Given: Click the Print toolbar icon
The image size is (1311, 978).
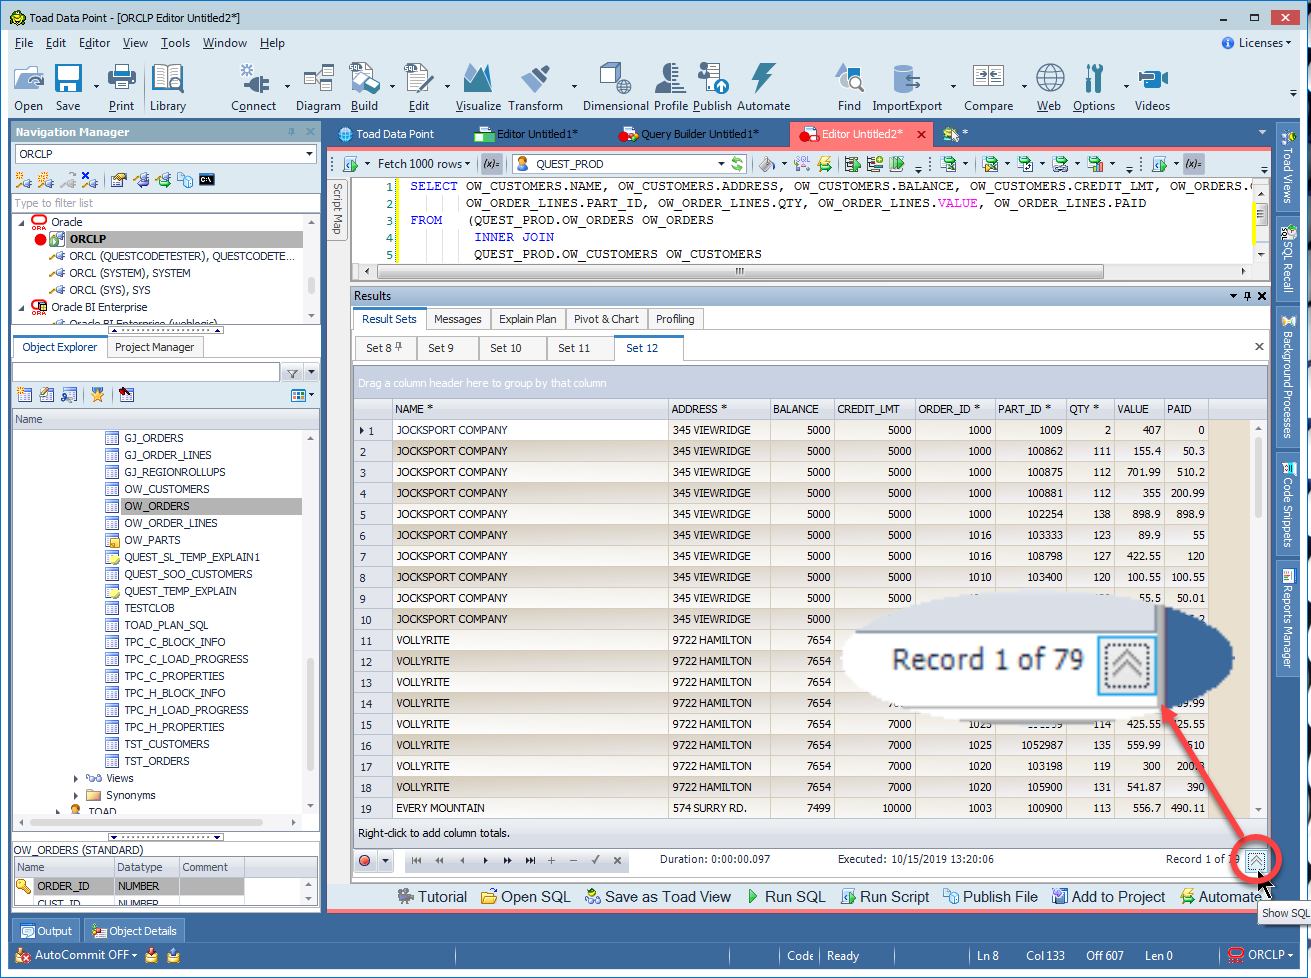Looking at the screenshot, I should pyautogui.click(x=121, y=87).
